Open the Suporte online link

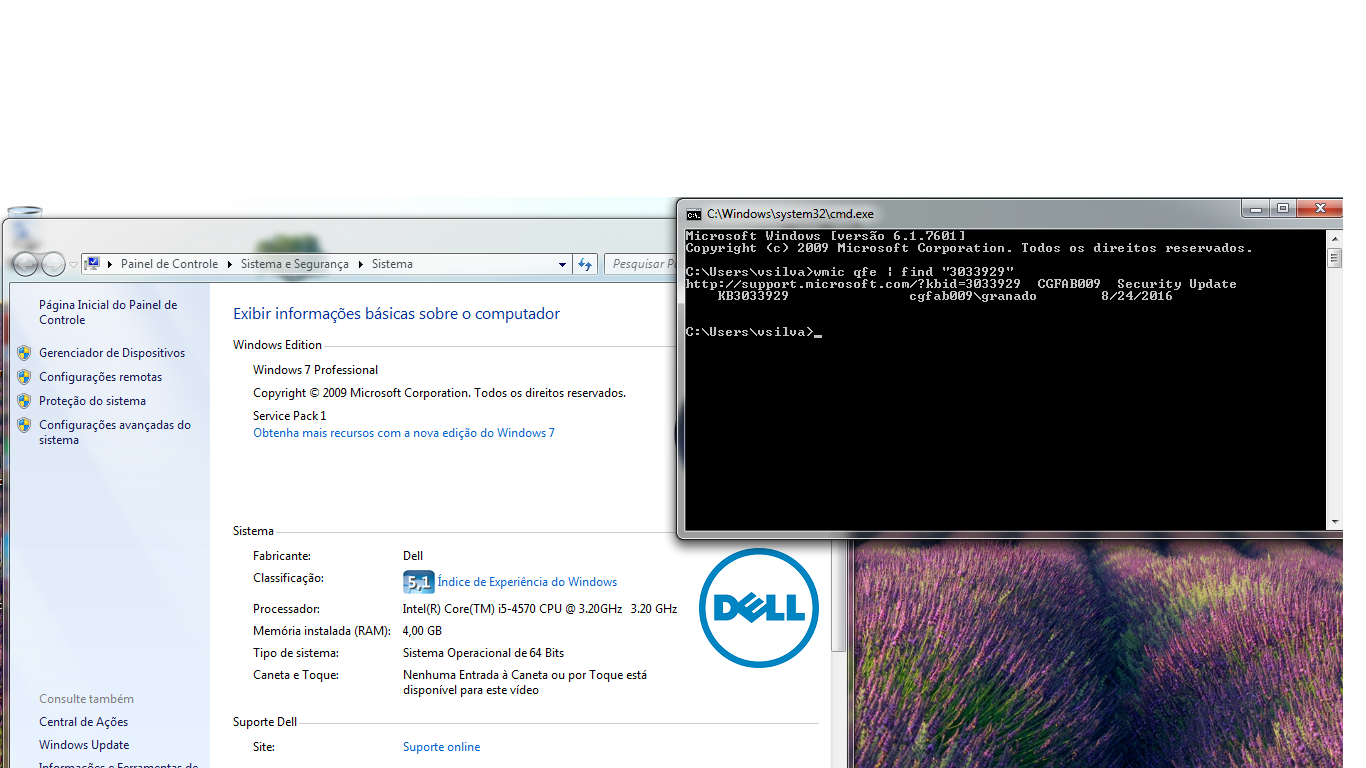coord(441,747)
